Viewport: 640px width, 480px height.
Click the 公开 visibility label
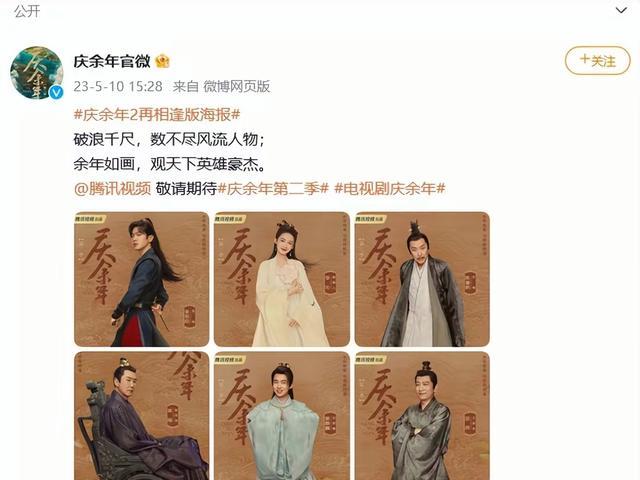point(27,11)
